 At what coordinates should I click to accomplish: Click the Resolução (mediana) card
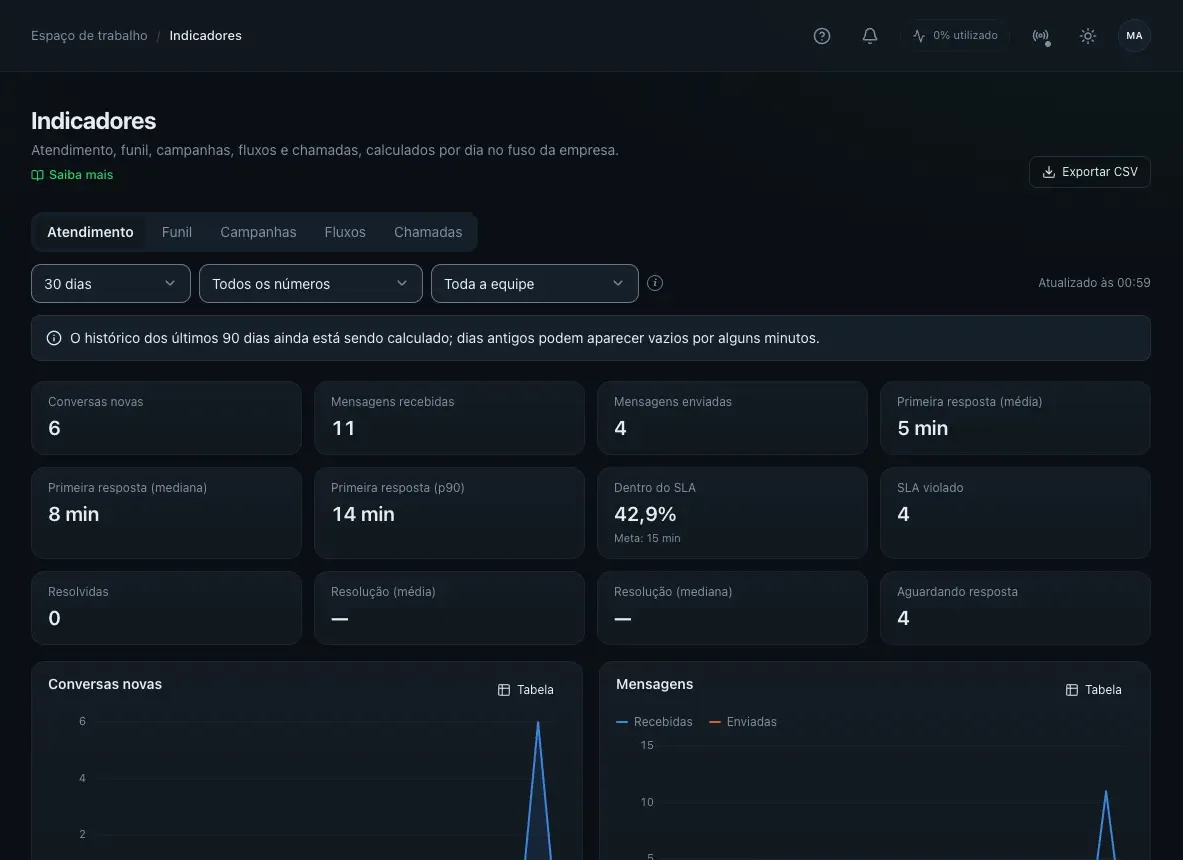[732, 608]
